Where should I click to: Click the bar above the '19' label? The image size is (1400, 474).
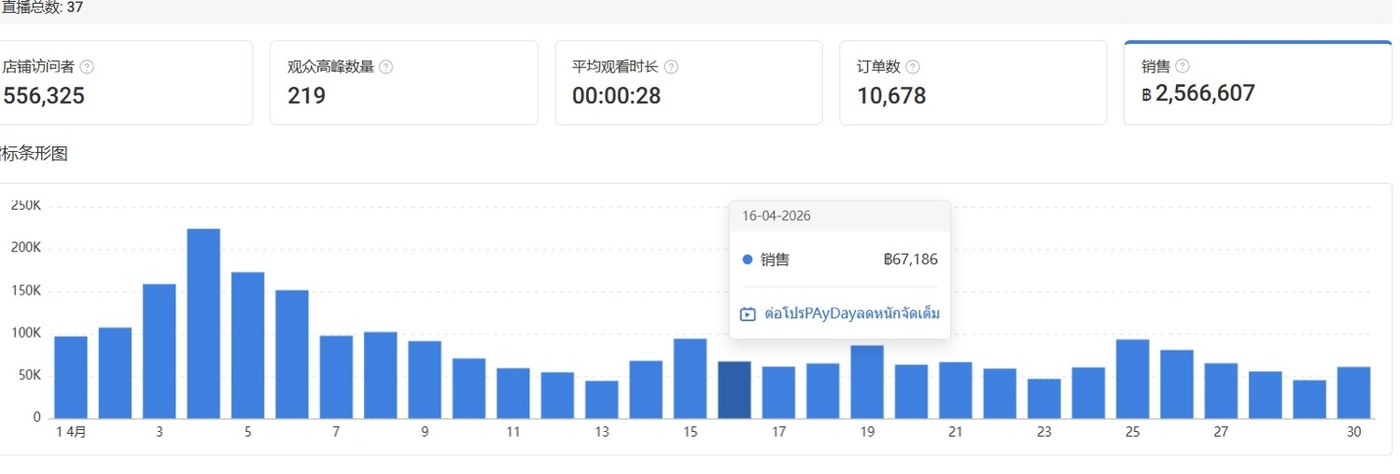point(867,382)
